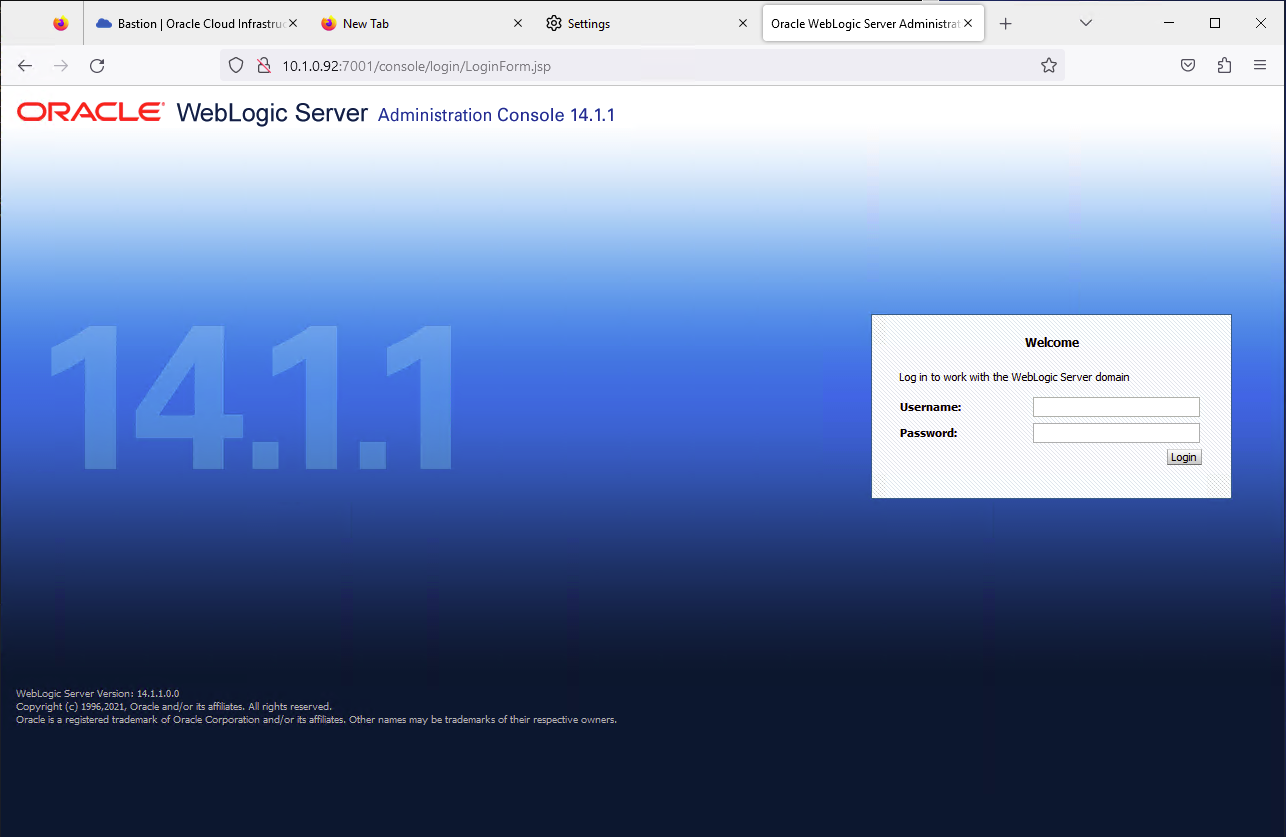Click the Administration Console 14.1.1 text
This screenshot has width=1286, height=837.
[x=496, y=115]
